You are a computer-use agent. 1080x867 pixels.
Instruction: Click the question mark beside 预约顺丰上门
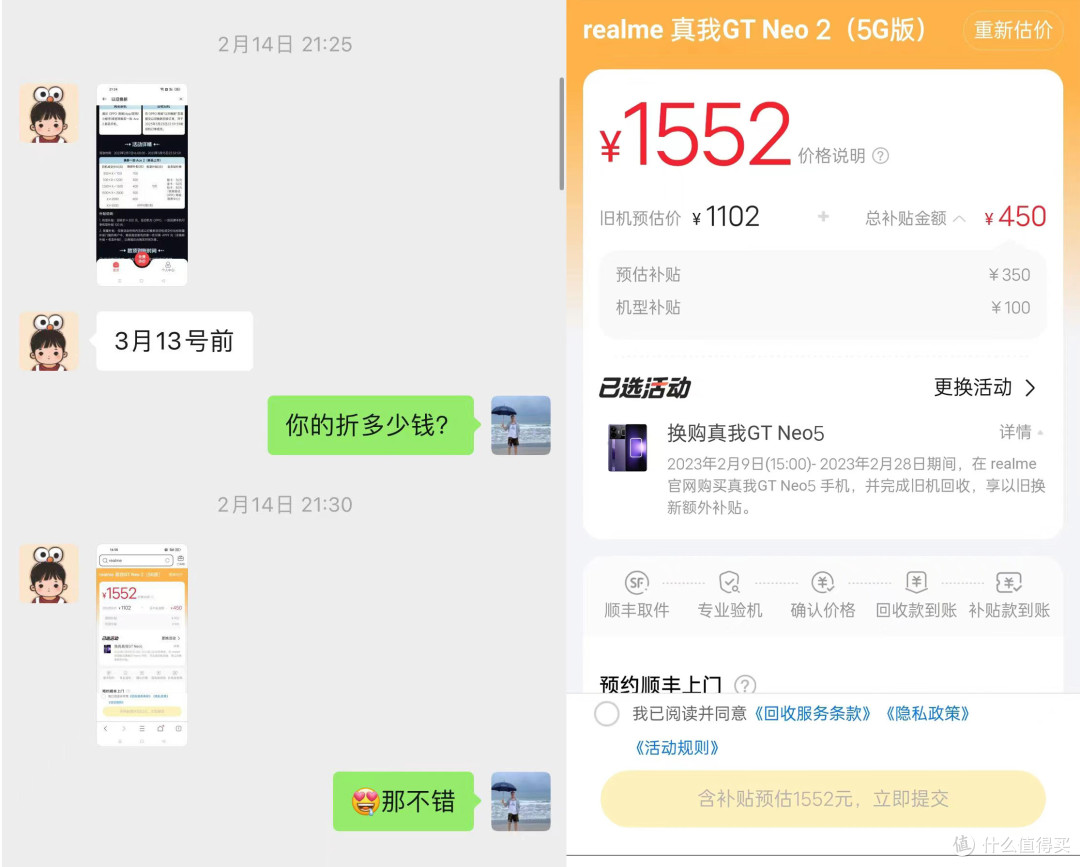point(745,685)
